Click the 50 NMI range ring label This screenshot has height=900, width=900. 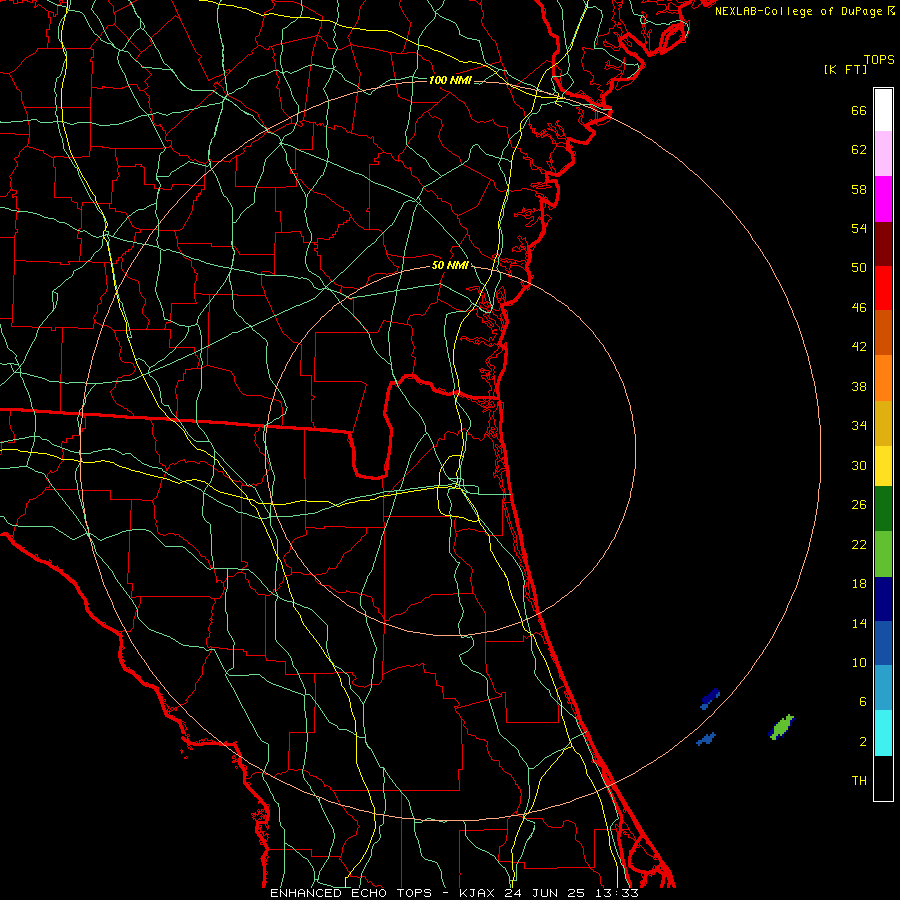[x=450, y=265]
